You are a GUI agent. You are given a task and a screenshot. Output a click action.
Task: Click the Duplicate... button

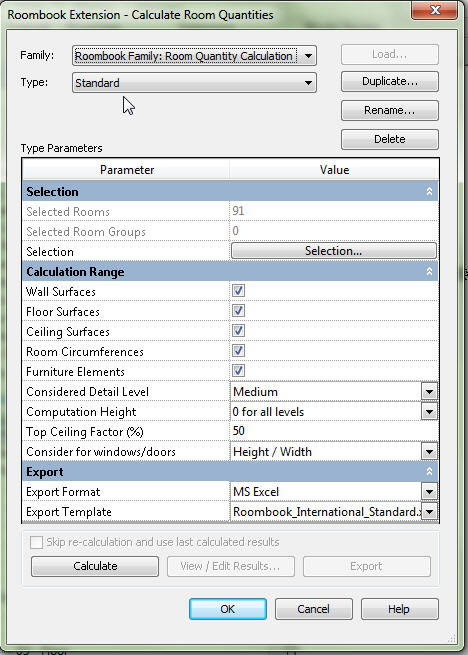pos(390,81)
